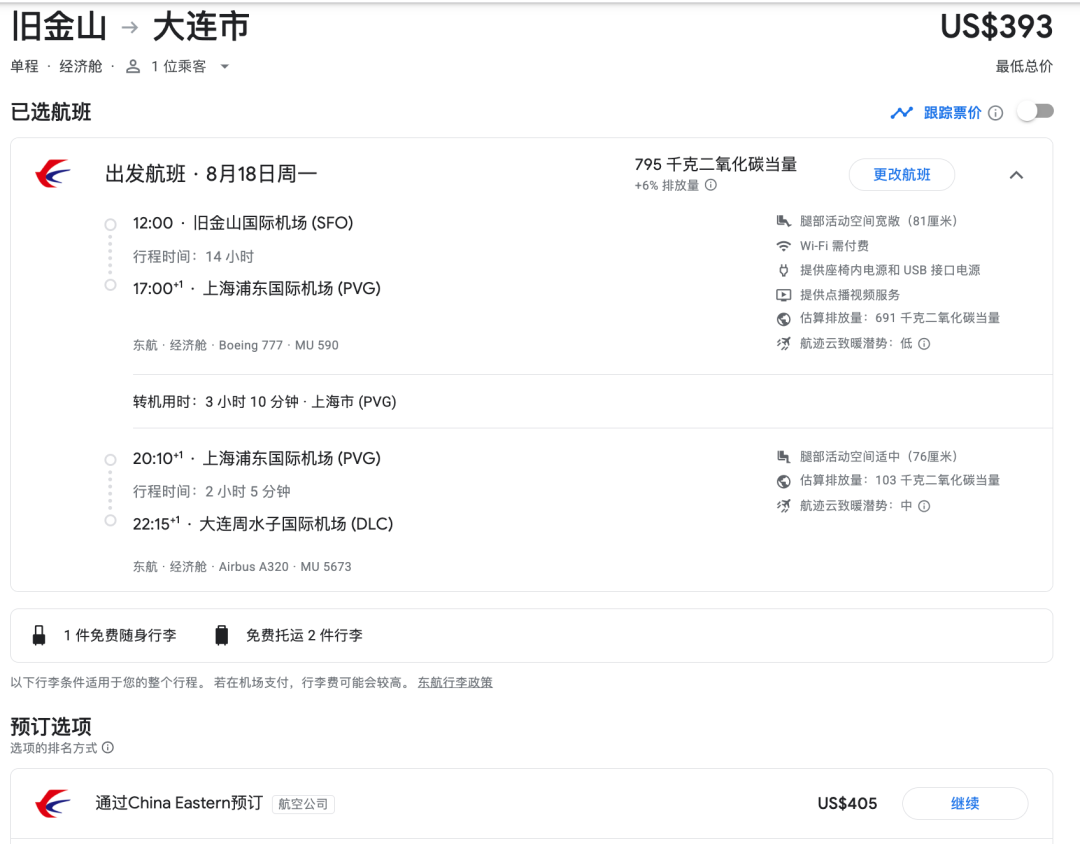Click the carry-on baggage icon
This screenshot has width=1080, height=844.
40,635
